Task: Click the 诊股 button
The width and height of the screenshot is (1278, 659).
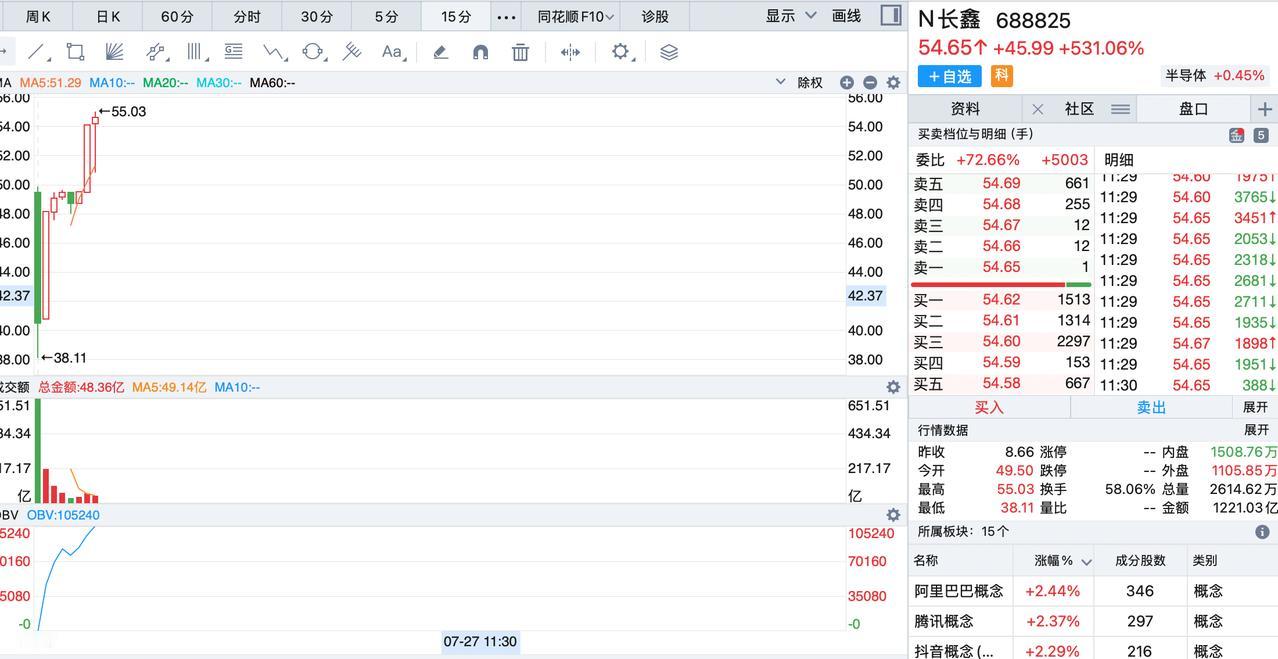Action: tap(655, 16)
